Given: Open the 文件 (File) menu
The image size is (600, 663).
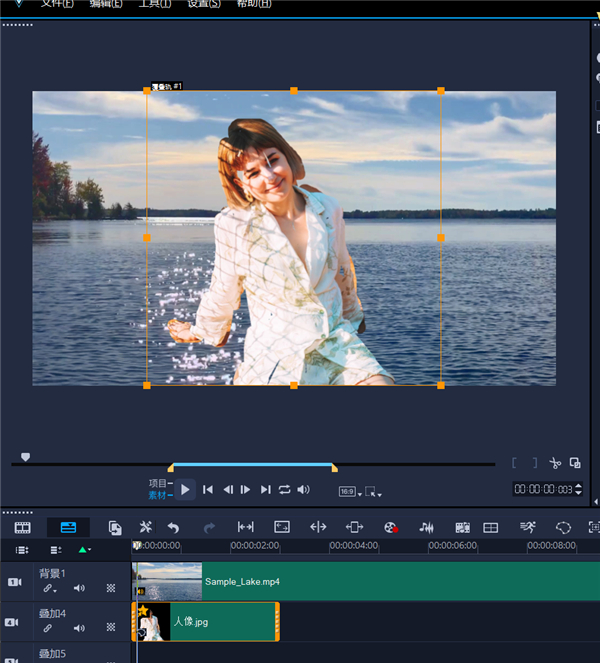Looking at the screenshot, I should point(57,4).
